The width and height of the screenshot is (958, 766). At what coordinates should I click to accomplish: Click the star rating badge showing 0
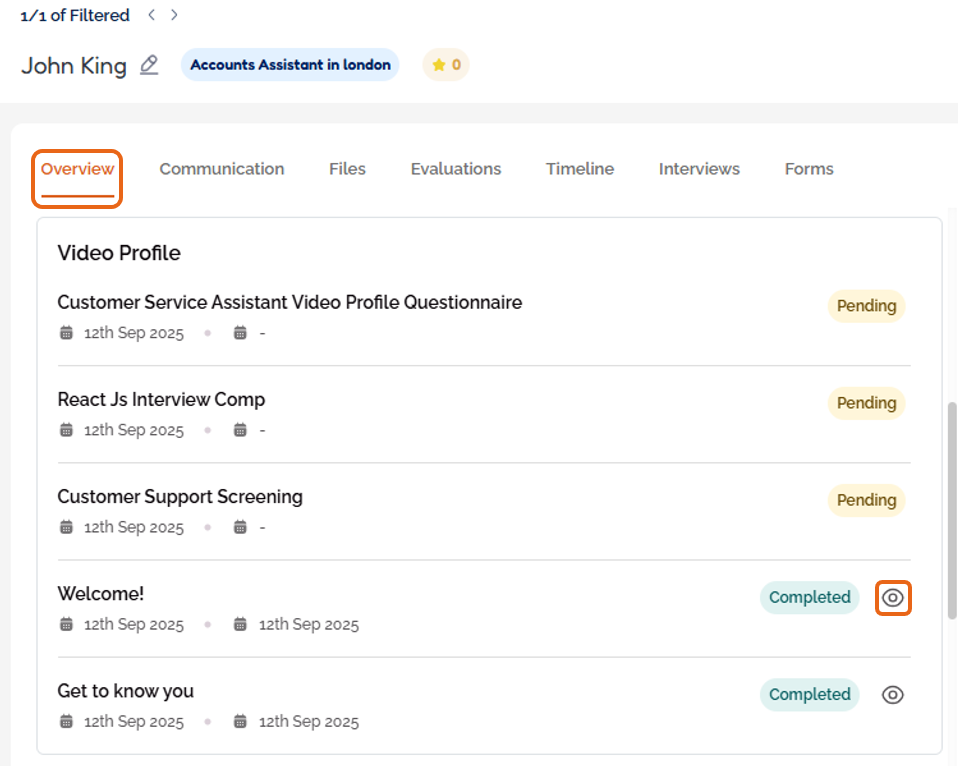[446, 65]
